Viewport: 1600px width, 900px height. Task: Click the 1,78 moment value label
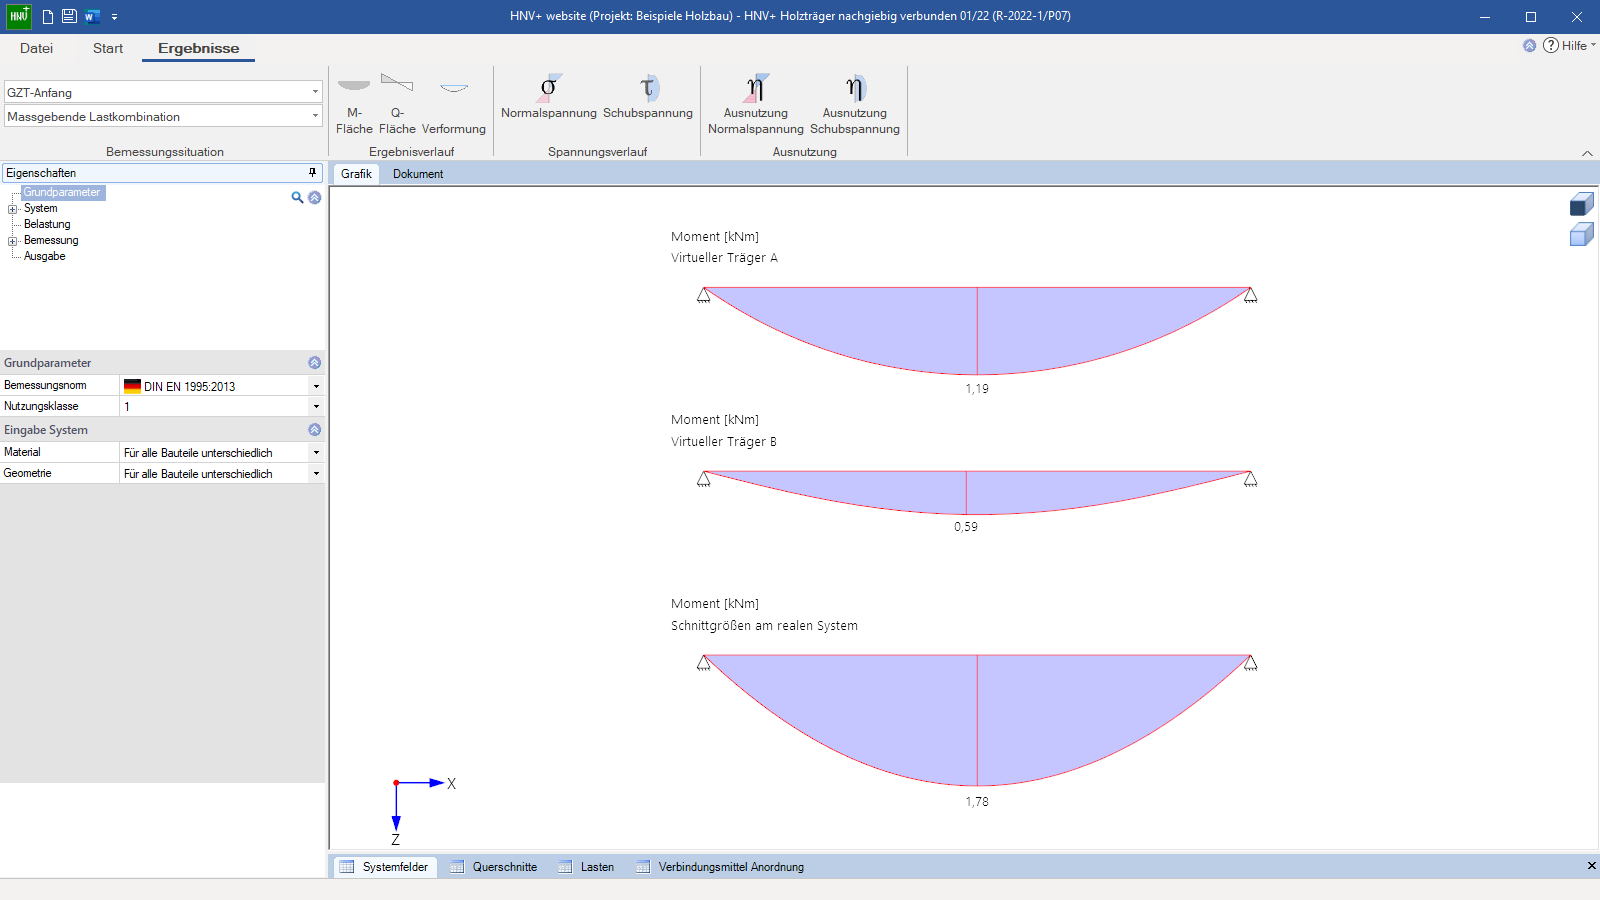(977, 802)
